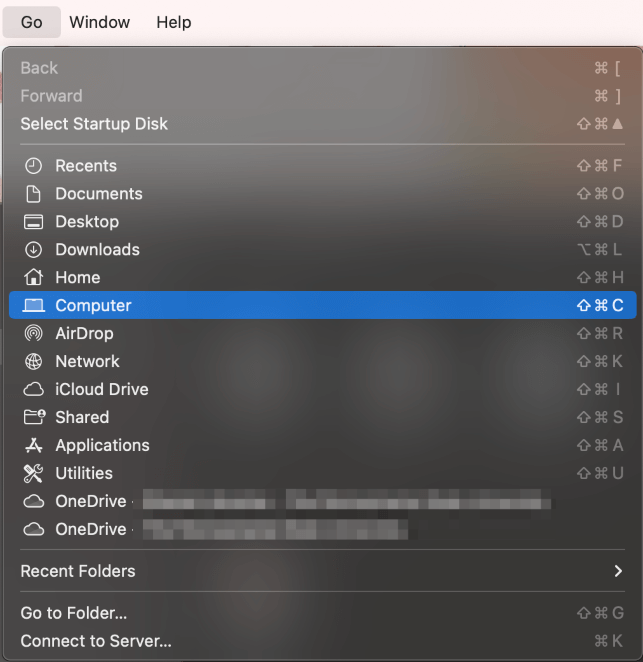Click the ⇧⌘F shortcut beside Recents
This screenshot has width=643, height=662.
click(600, 166)
